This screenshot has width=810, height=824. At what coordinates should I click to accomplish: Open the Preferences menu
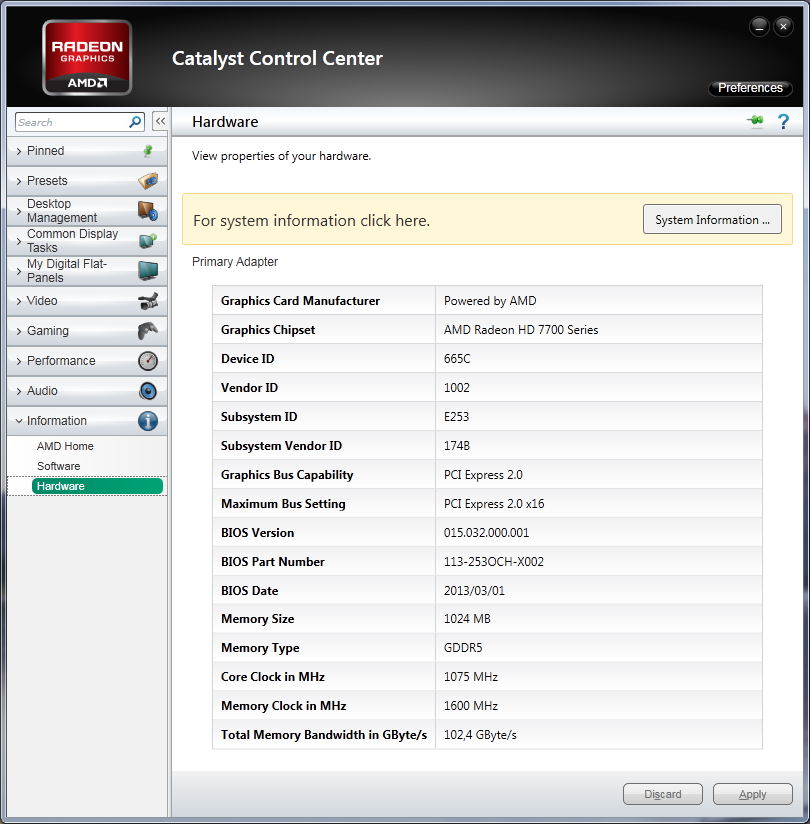point(750,88)
